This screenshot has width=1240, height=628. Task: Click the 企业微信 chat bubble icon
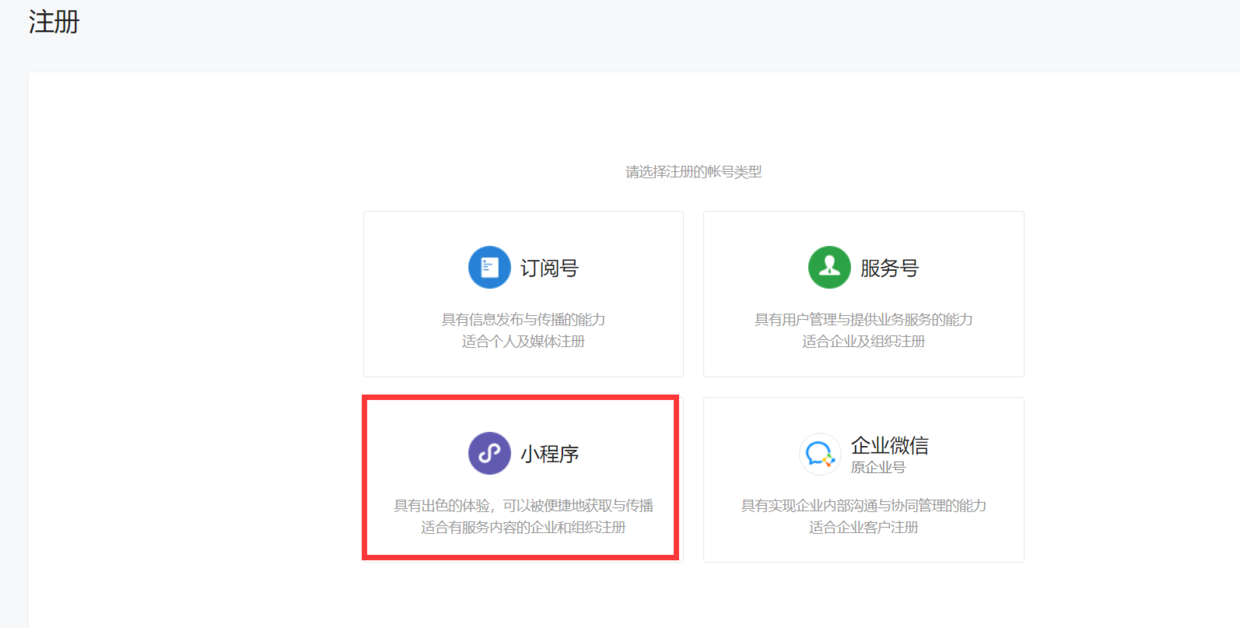[x=820, y=454]
